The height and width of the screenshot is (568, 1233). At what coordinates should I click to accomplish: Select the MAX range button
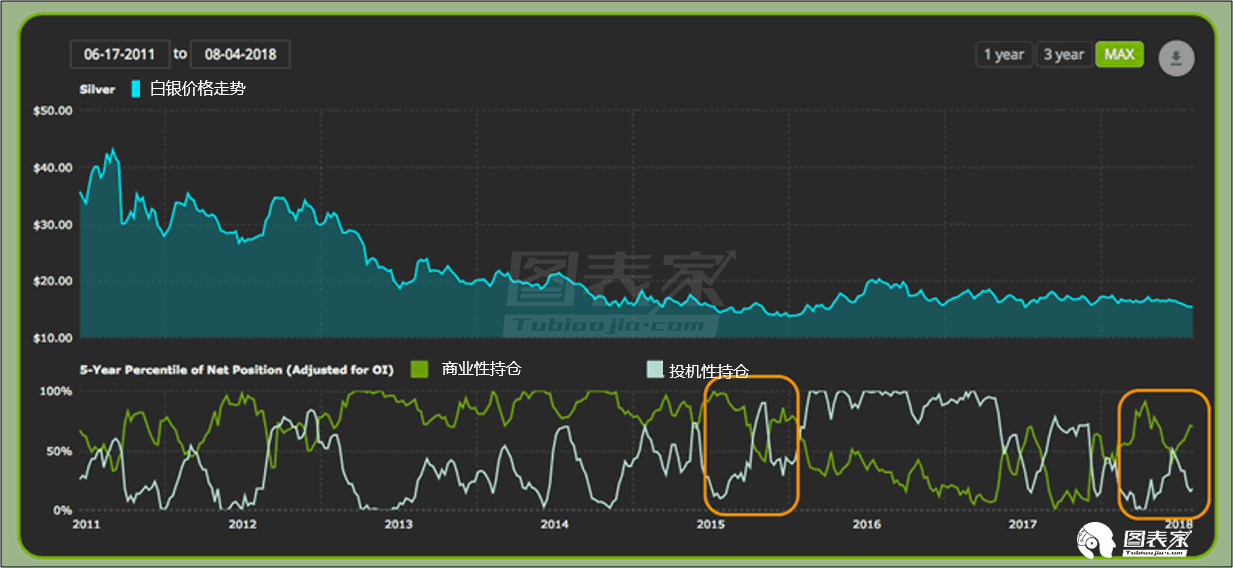tap(1119, 55)
